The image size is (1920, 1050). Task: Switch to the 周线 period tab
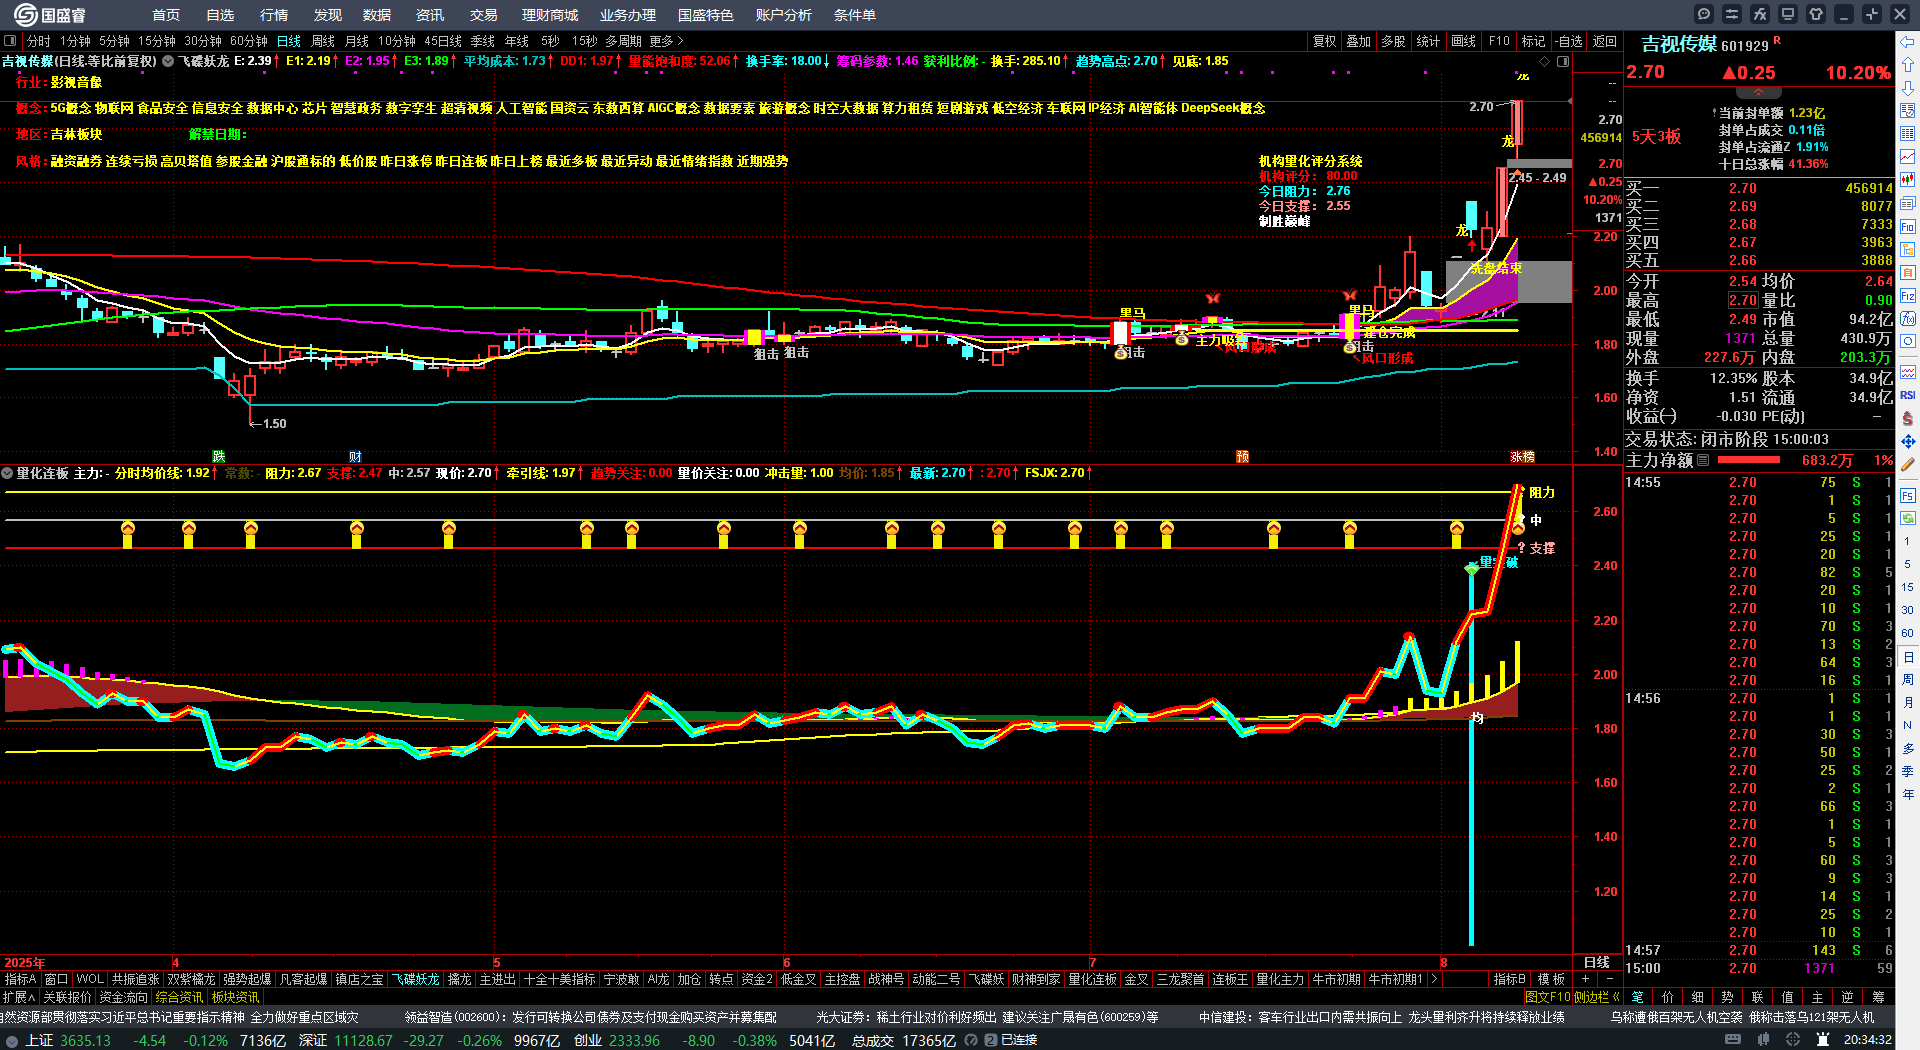click(x=323, y=41)
